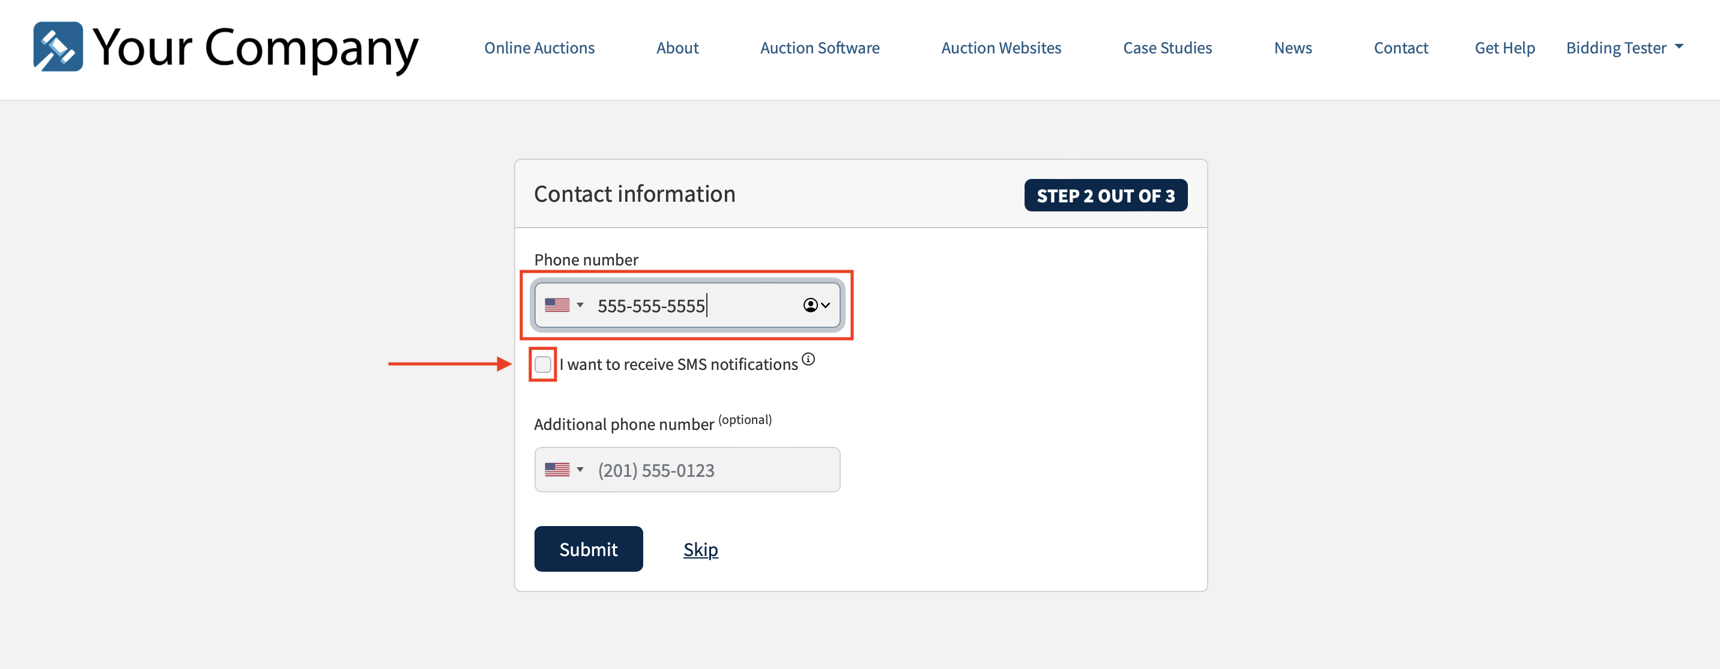Expand the chevron next to the contact icon
Image resolution: width=1720 pixels, height=669 pixels.
[x=826, y=305]
